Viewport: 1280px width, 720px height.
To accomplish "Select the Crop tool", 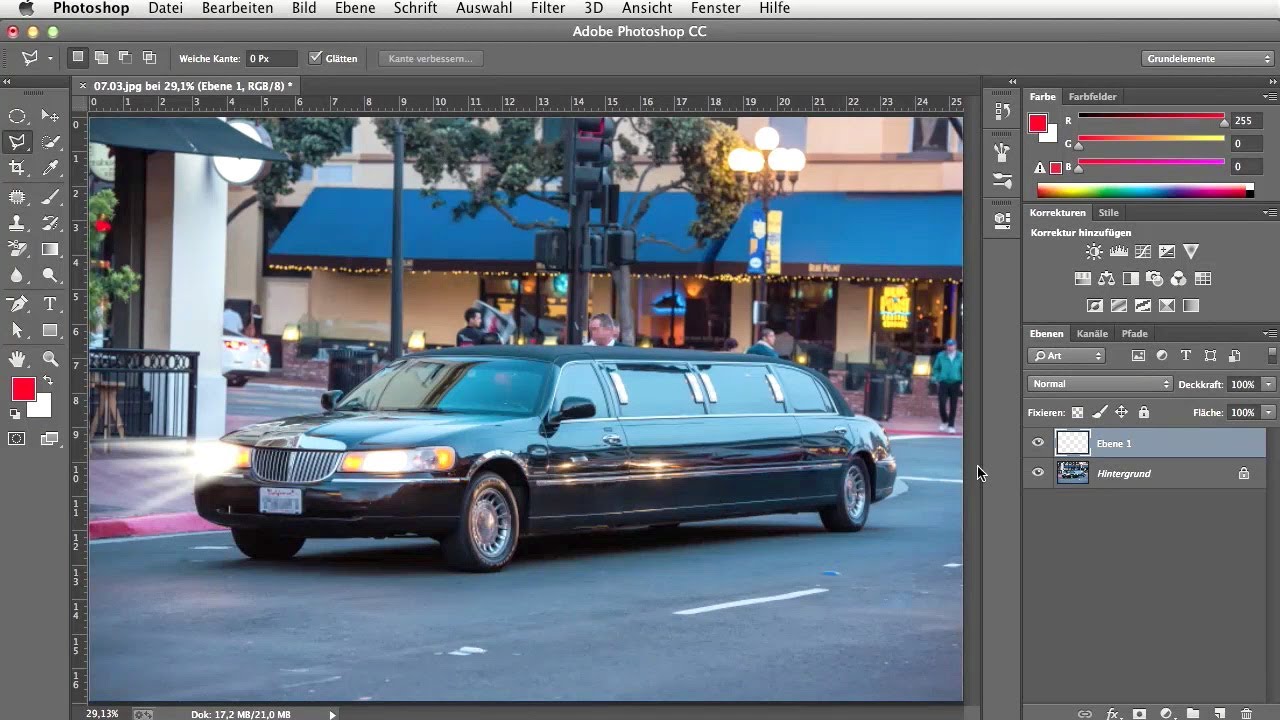I will tap(17, 168).
